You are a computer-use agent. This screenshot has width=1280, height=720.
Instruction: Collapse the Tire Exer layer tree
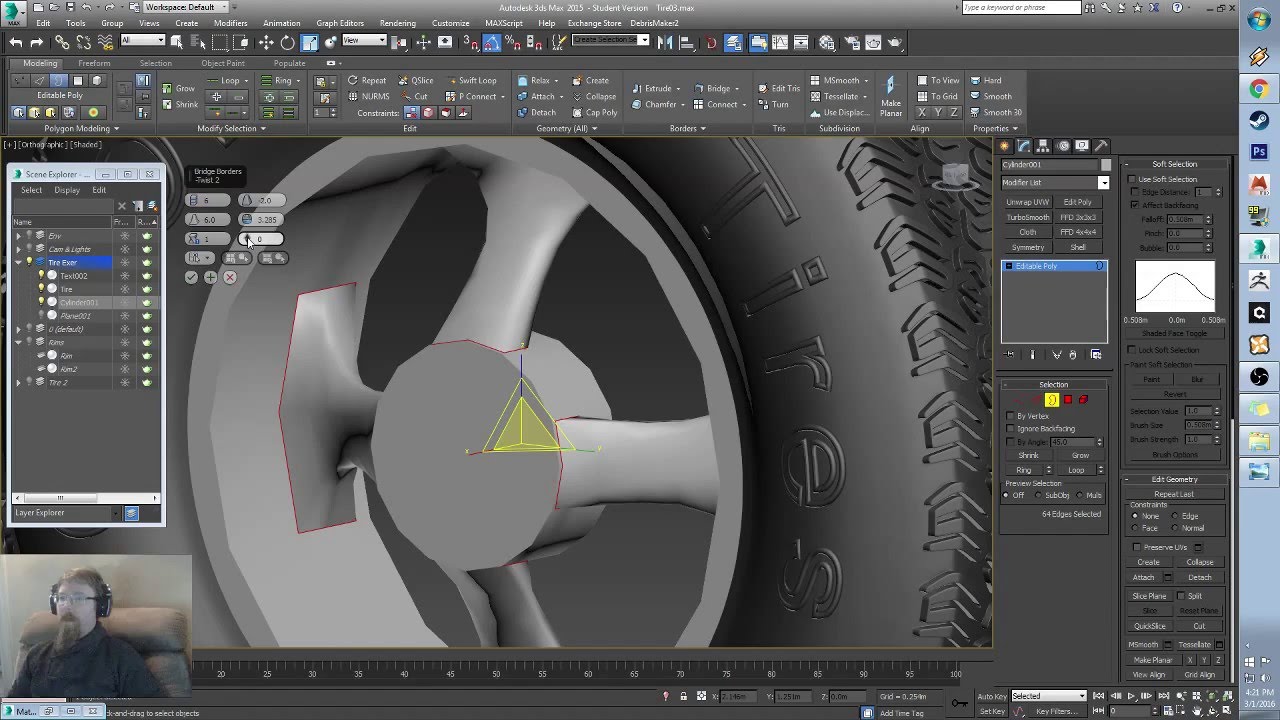point(18,262)
